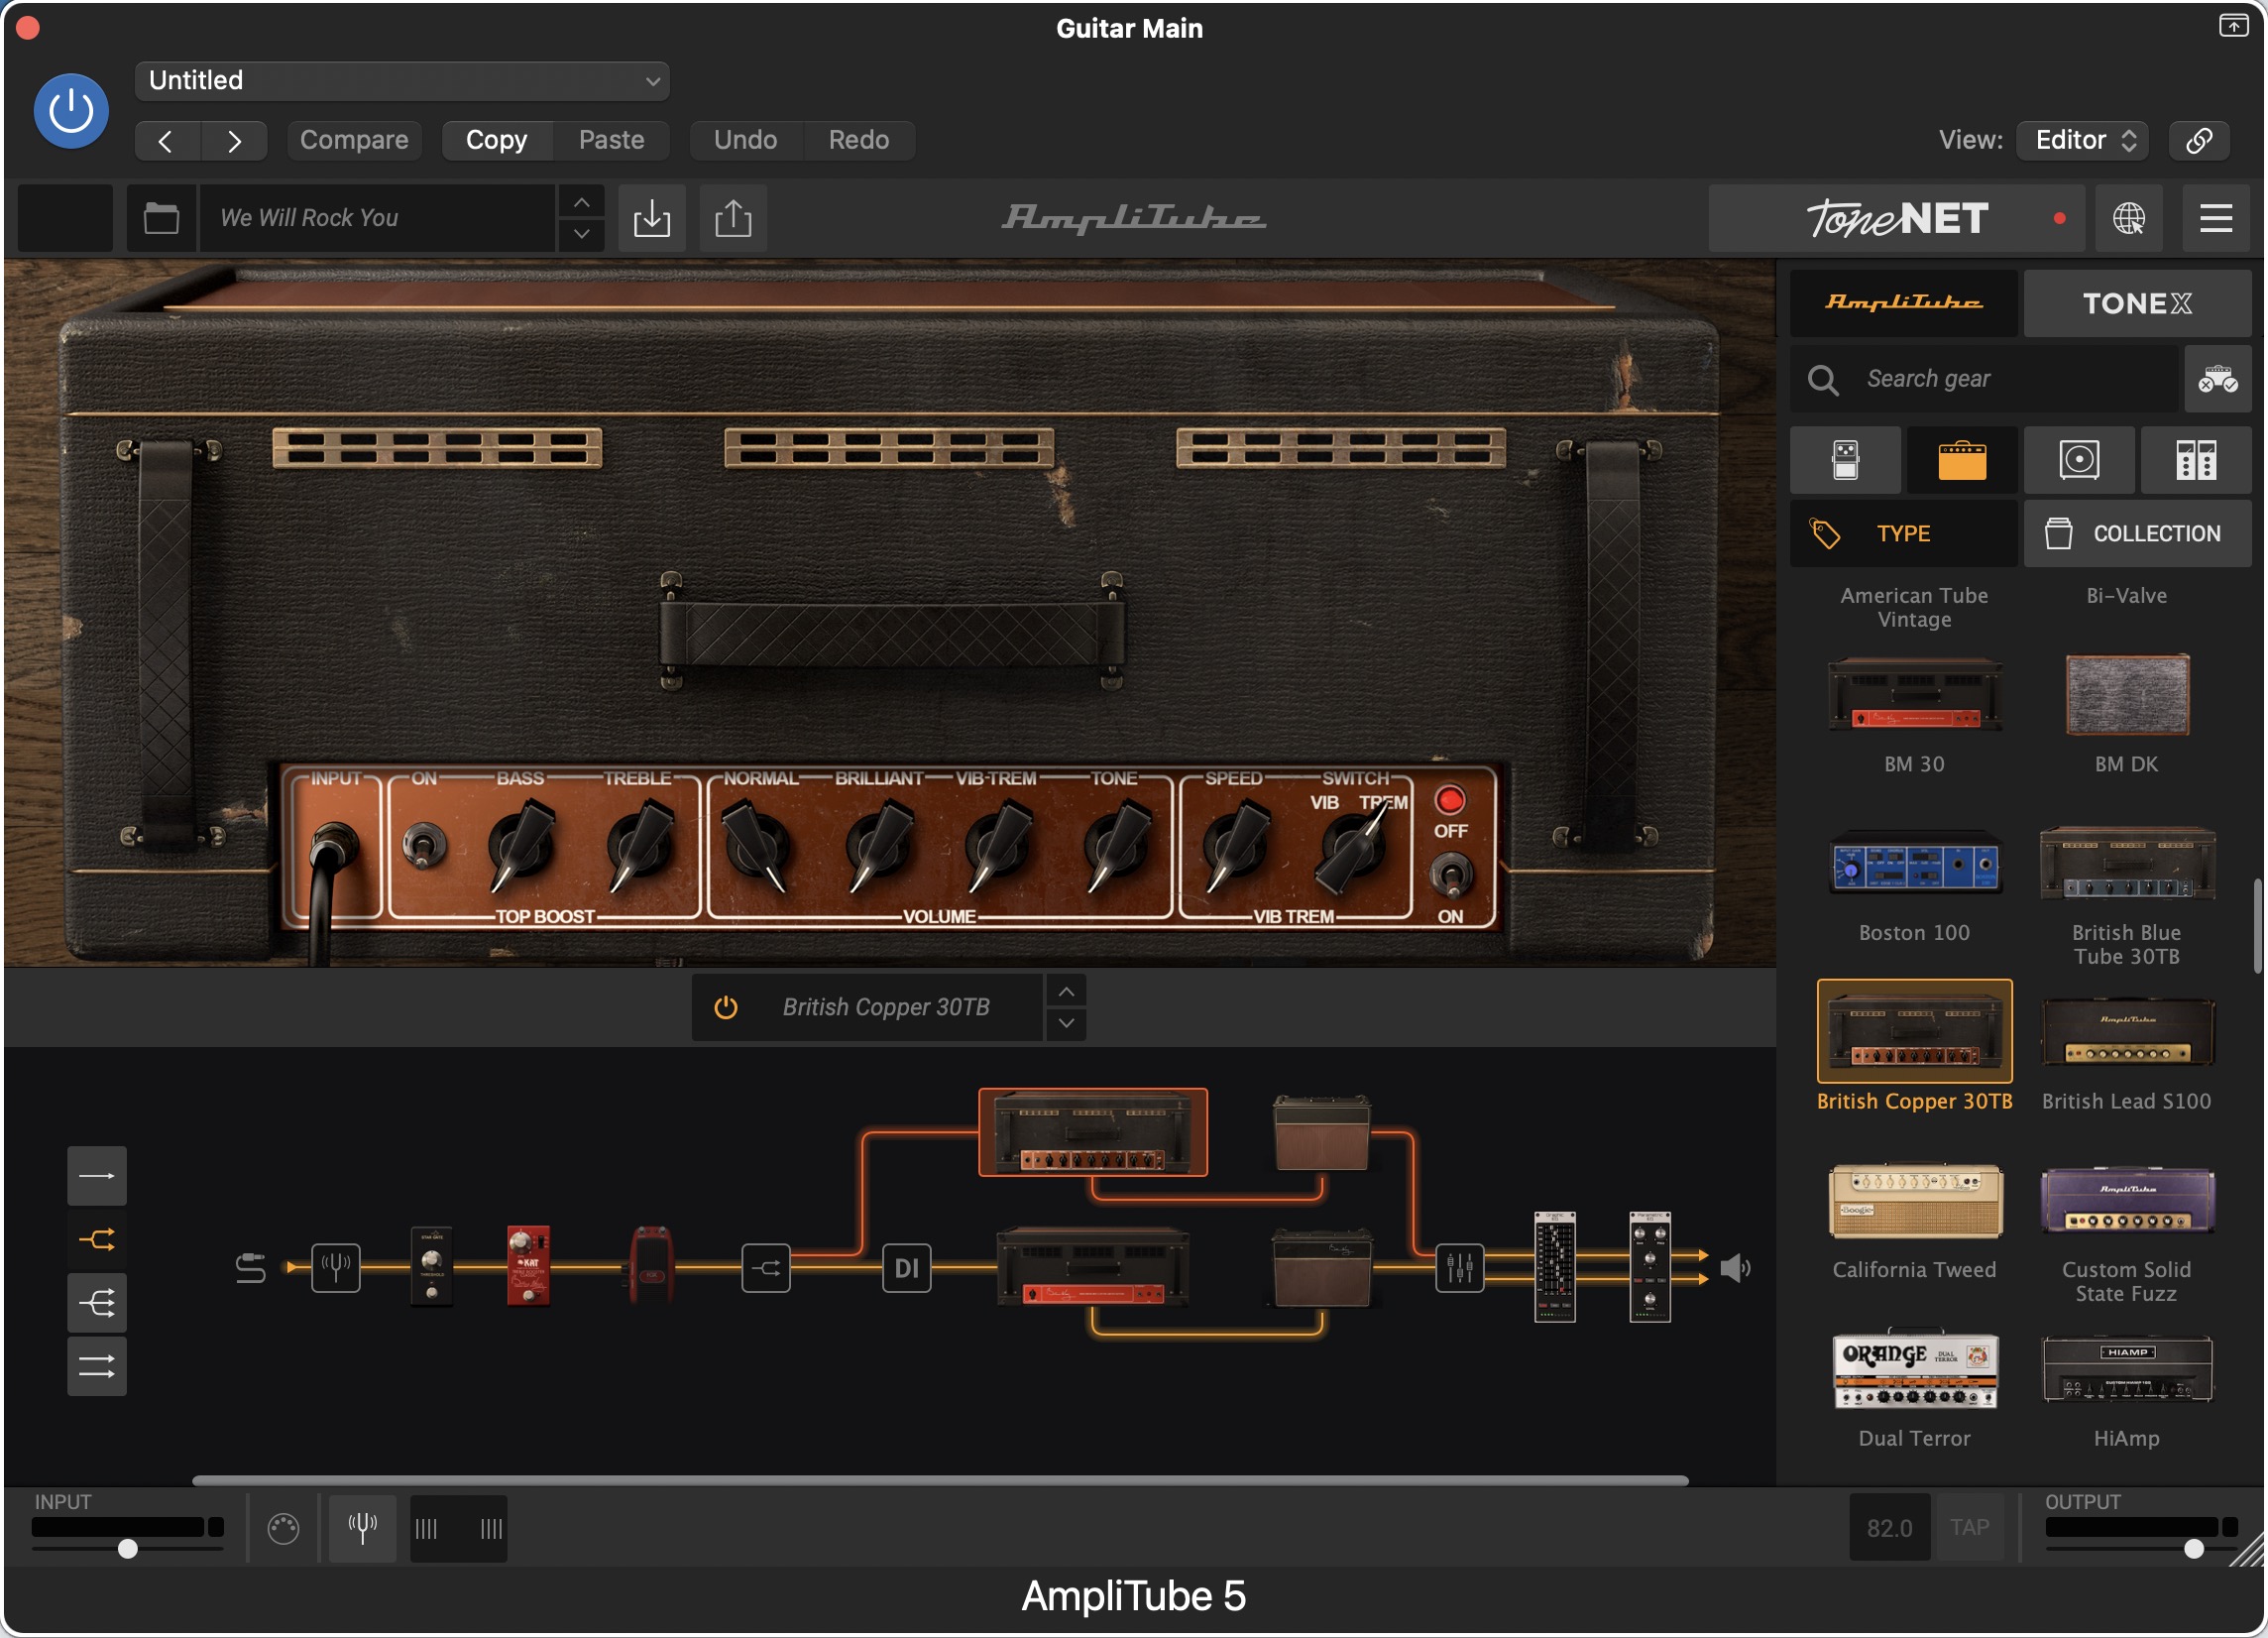This screenshot has width=2268, height=1638.
Task: Select the red KAT pedal in chain
Action: click(528, 1265)
